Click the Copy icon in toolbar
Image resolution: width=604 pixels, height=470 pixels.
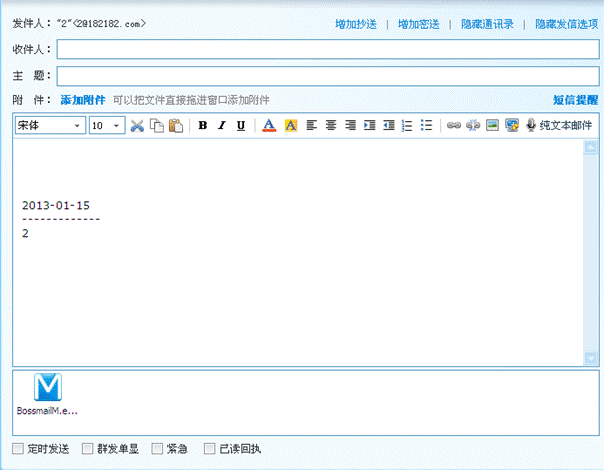[x=157, y=126]
